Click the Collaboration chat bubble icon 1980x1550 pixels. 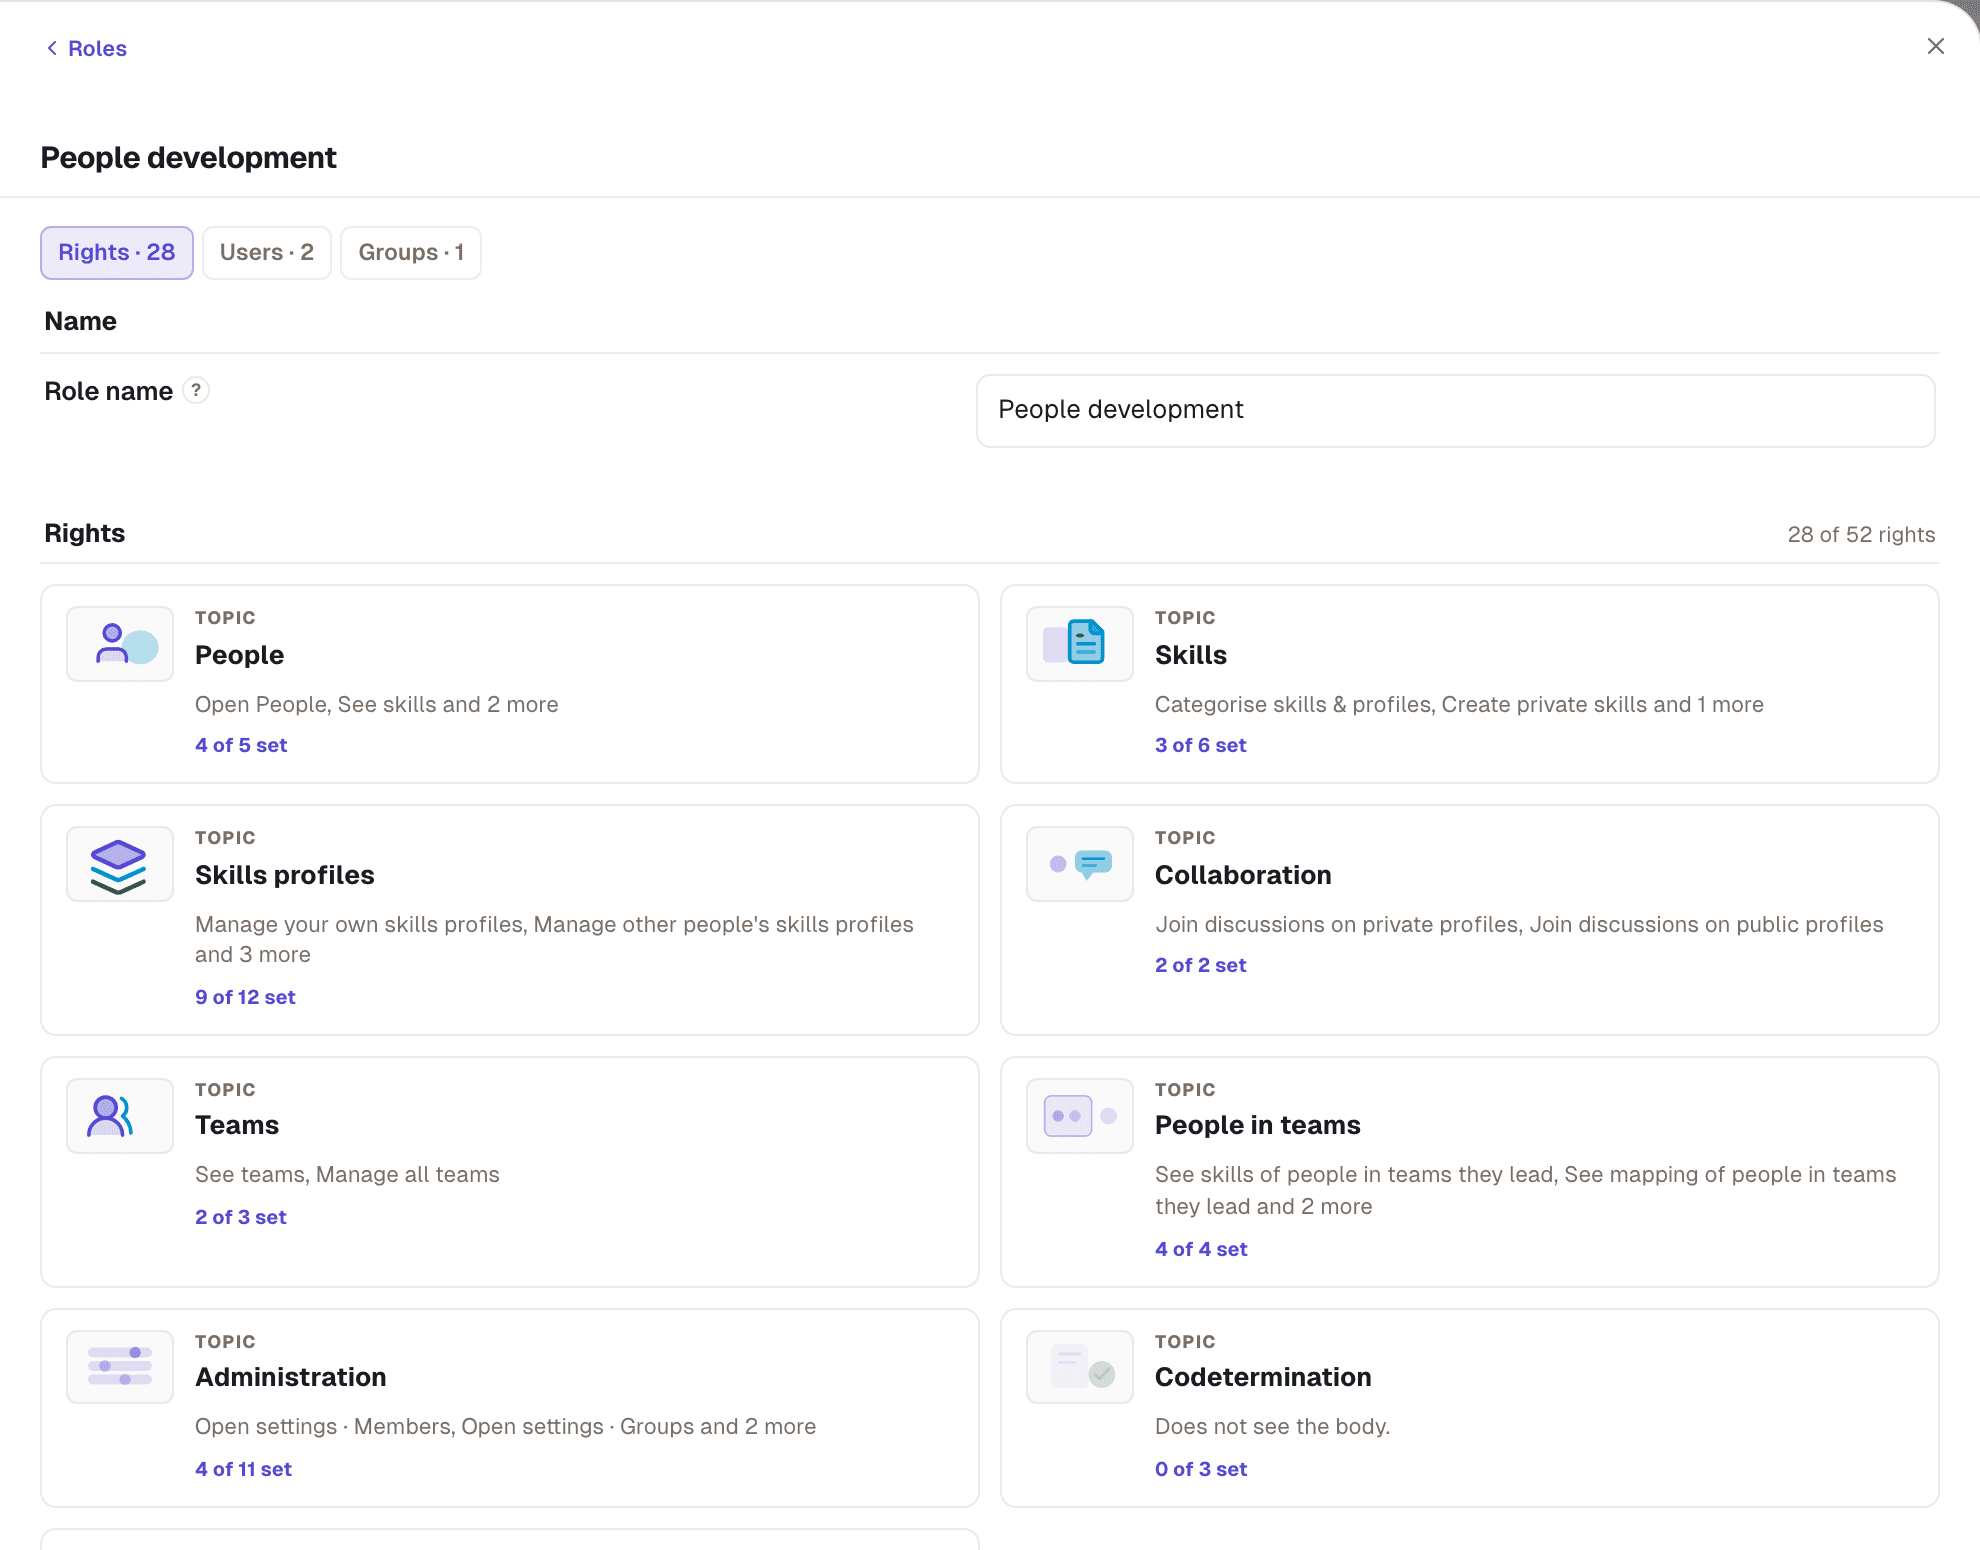(1080, 864)
